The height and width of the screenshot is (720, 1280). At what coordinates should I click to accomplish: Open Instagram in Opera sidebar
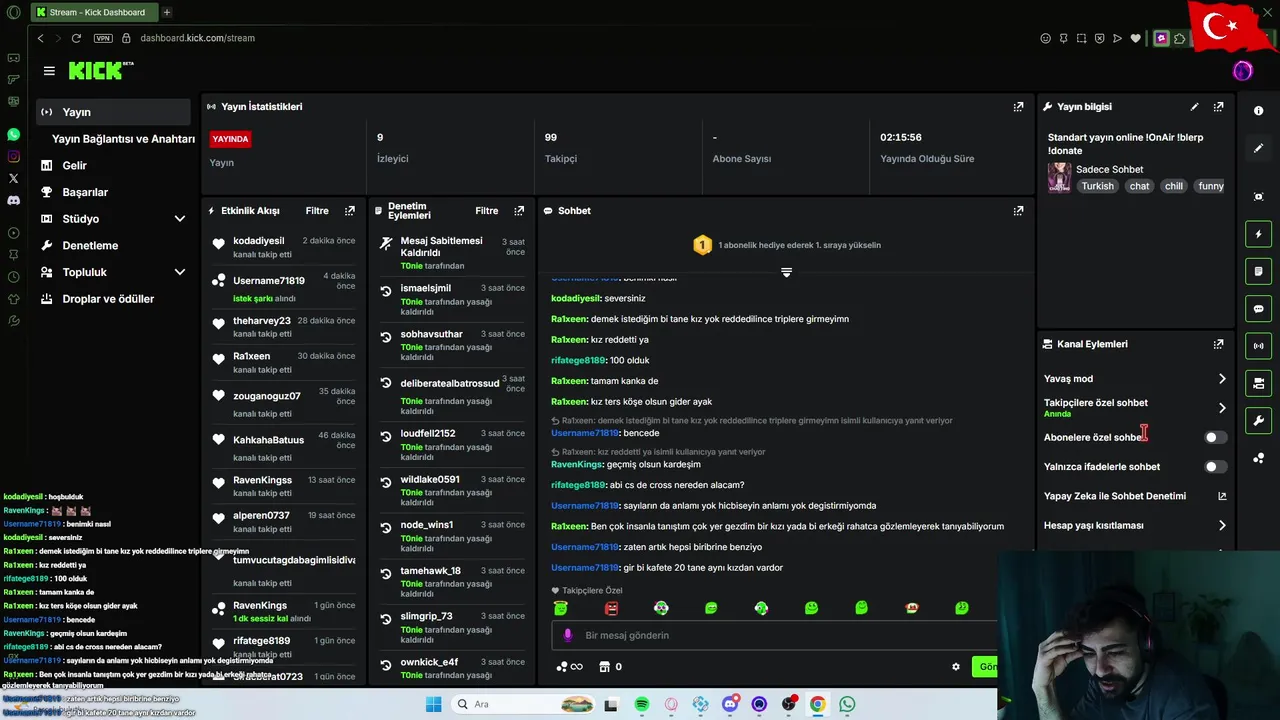(x=13, y=156)
